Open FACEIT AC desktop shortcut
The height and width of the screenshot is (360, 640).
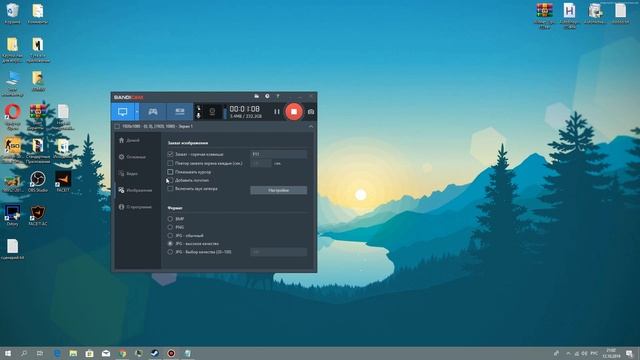click(38, 216)
